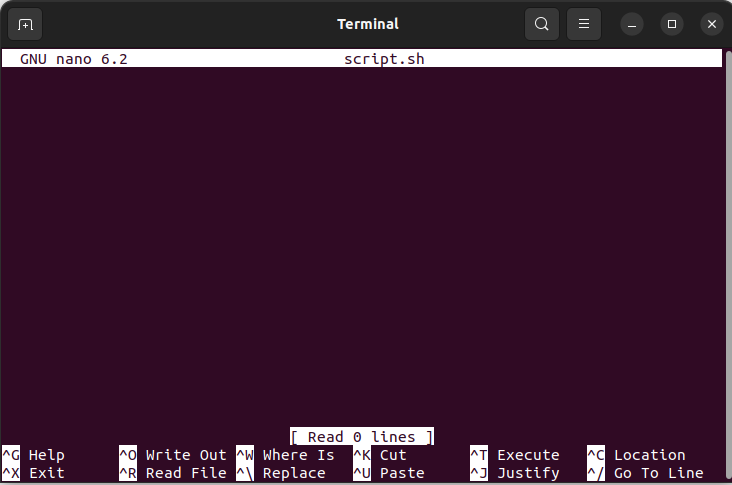Click the ^W Where Is shortcut
Image resolution: width=732 pixels, height=485 pixels.
pos(285,455)
